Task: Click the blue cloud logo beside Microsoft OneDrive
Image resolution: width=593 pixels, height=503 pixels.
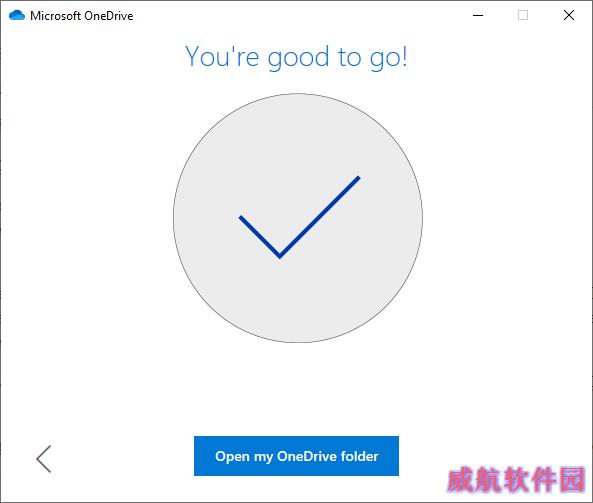Action: pos(17,16)
